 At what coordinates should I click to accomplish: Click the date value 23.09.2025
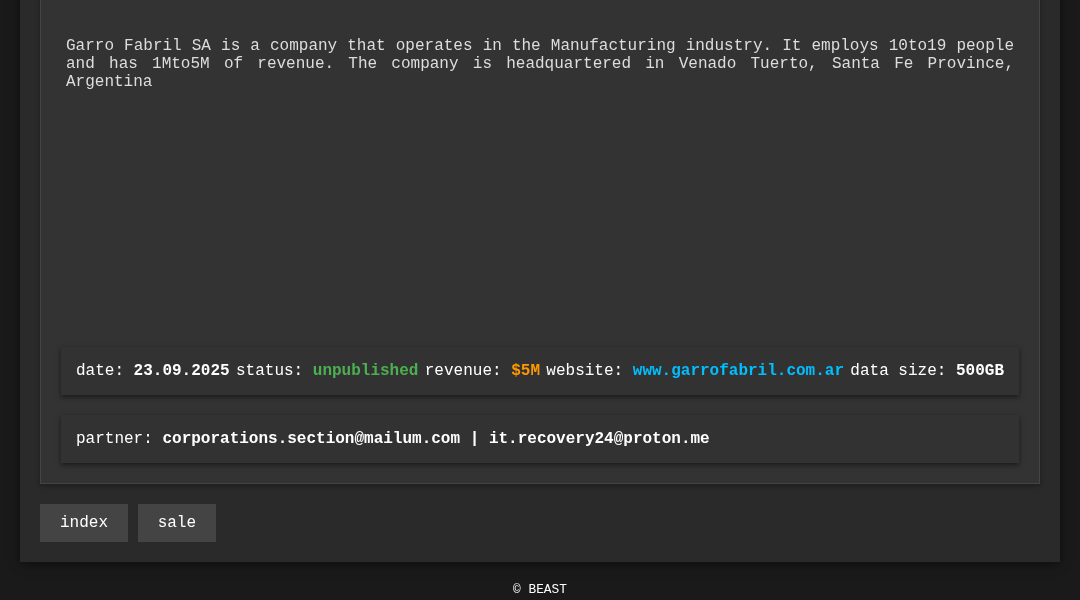(x=181, y=371)
